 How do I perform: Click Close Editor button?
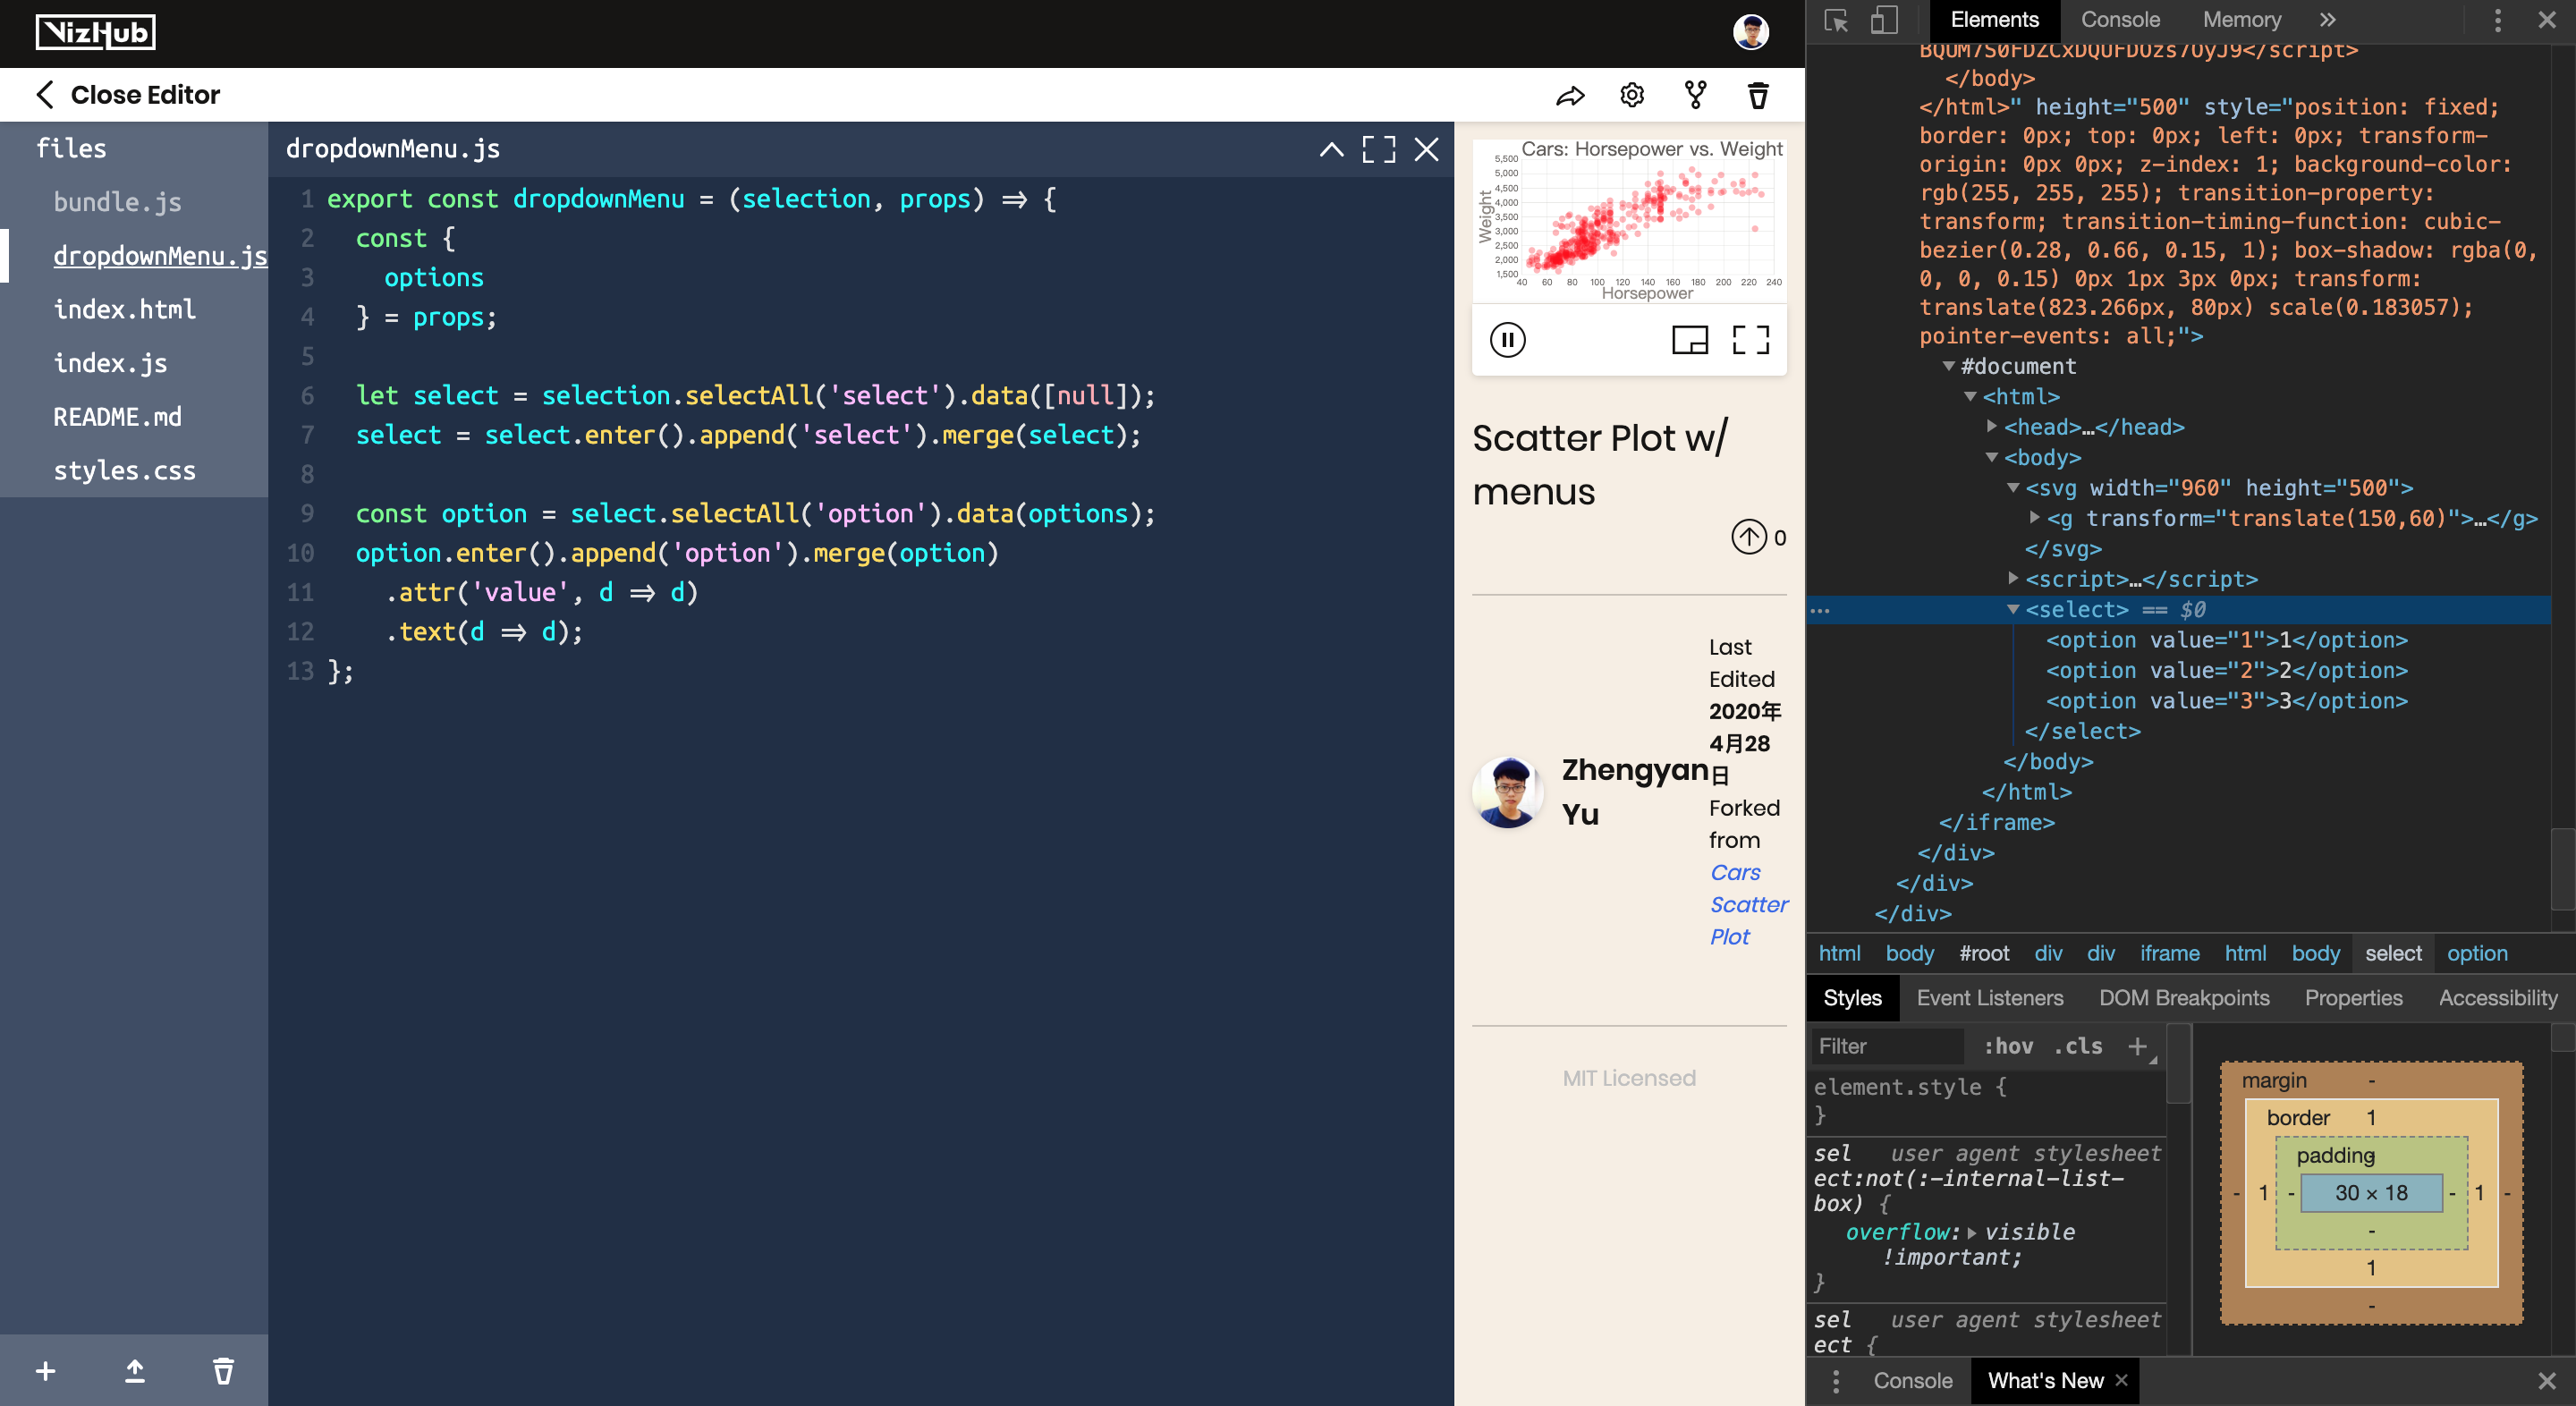tap(128, 95)
